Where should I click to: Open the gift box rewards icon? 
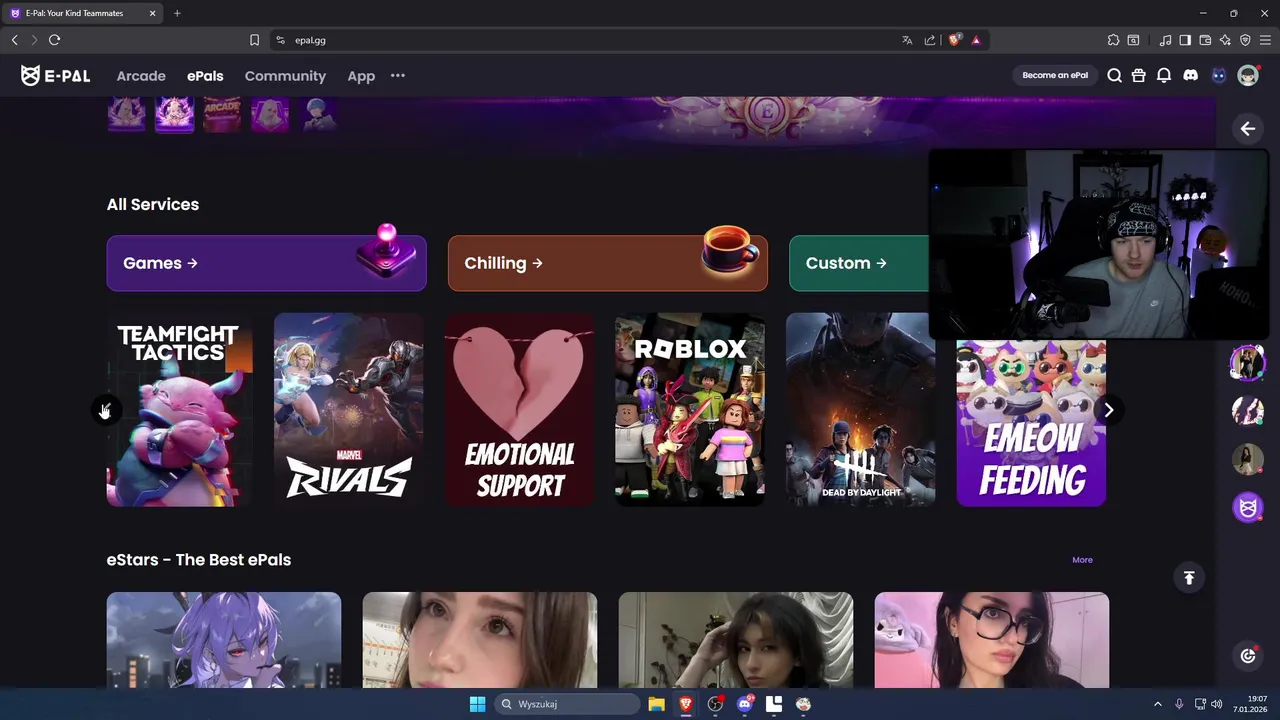point(1139,76)
